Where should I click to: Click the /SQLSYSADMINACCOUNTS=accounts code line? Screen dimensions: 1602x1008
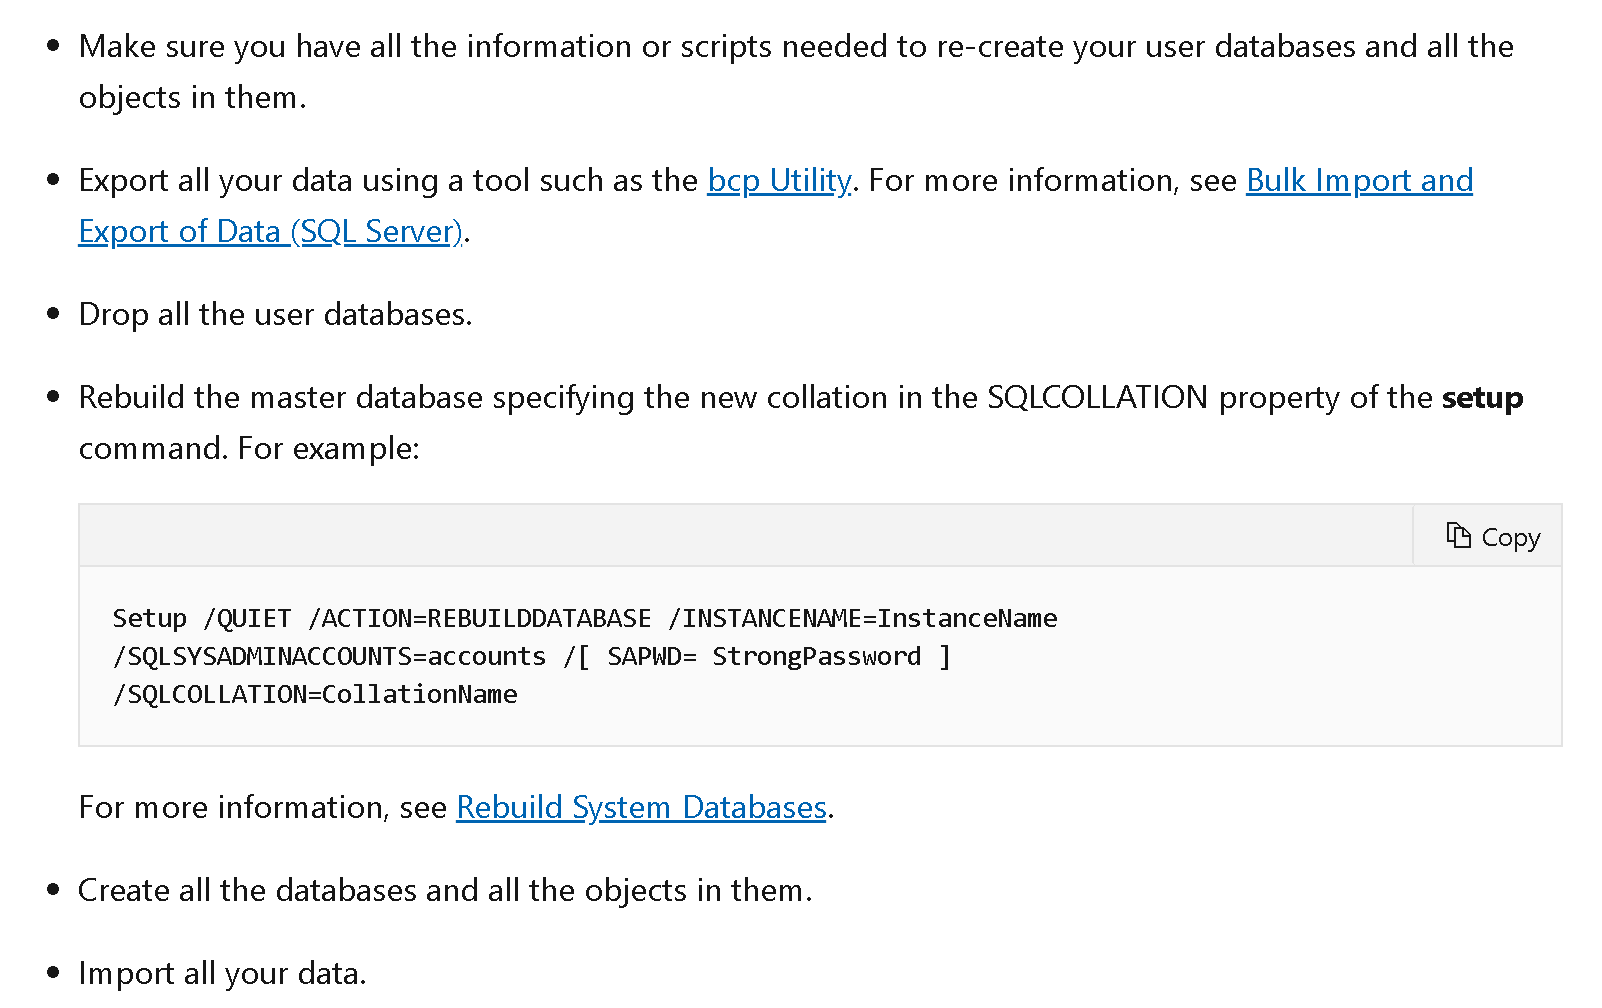pos(531,656)
